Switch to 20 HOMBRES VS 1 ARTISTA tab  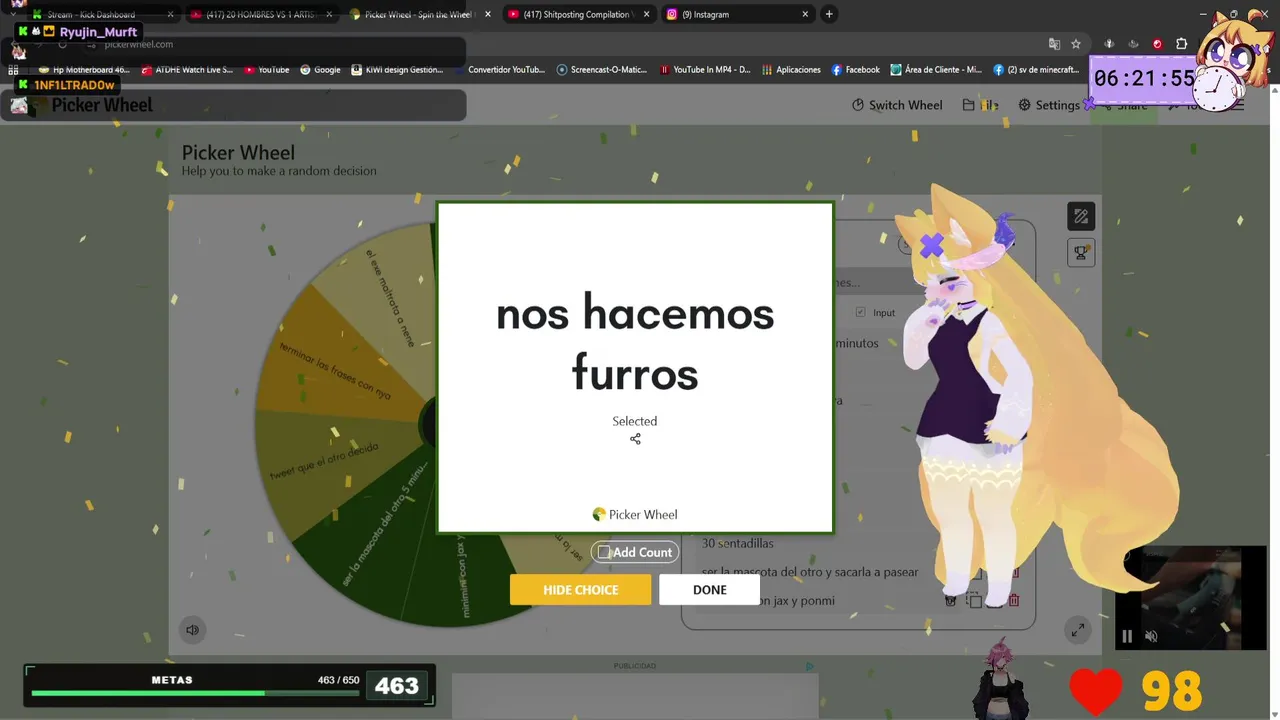(x=263, y=14)
